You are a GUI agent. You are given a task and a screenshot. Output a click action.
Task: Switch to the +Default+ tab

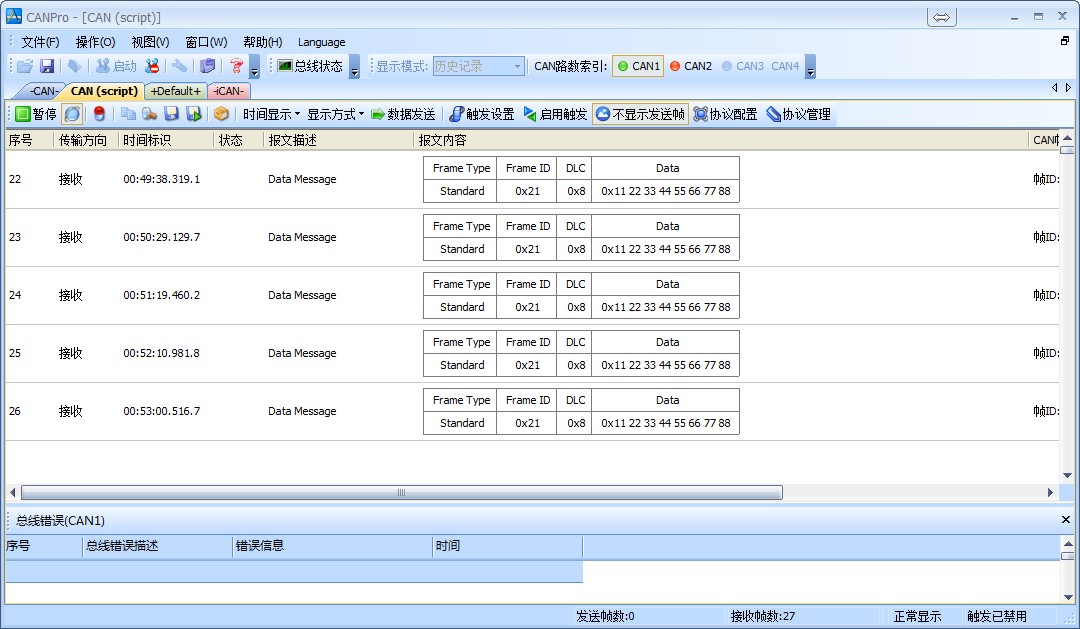(175, 91)
